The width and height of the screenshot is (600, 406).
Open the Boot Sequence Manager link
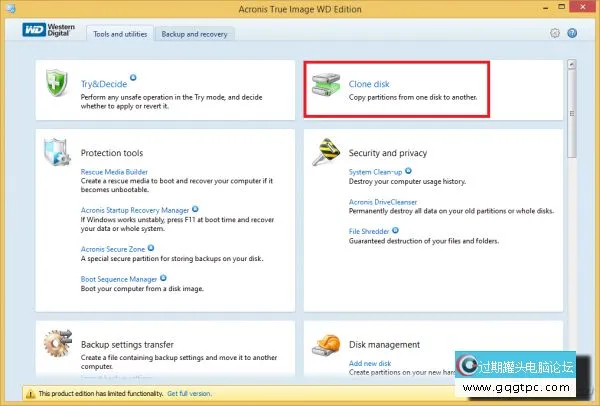pos(118,279)
